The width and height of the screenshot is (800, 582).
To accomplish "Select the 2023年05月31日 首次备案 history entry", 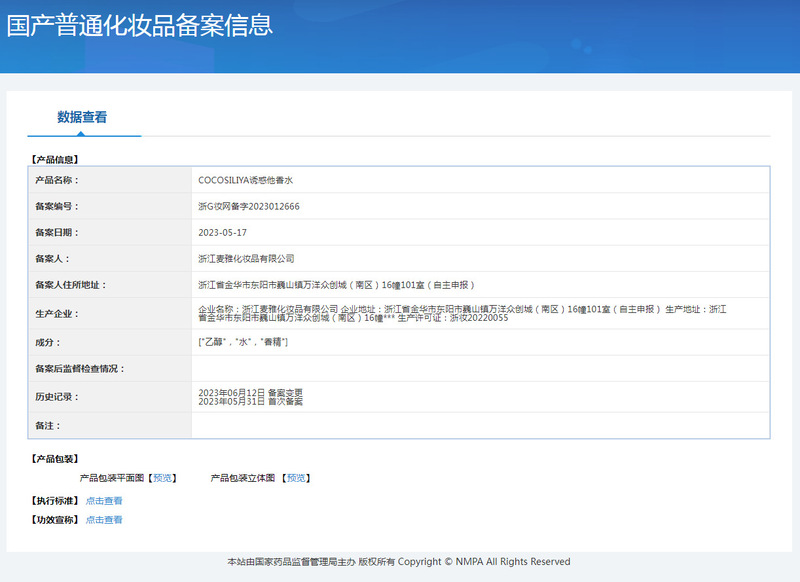I will [x=251, y=401].
